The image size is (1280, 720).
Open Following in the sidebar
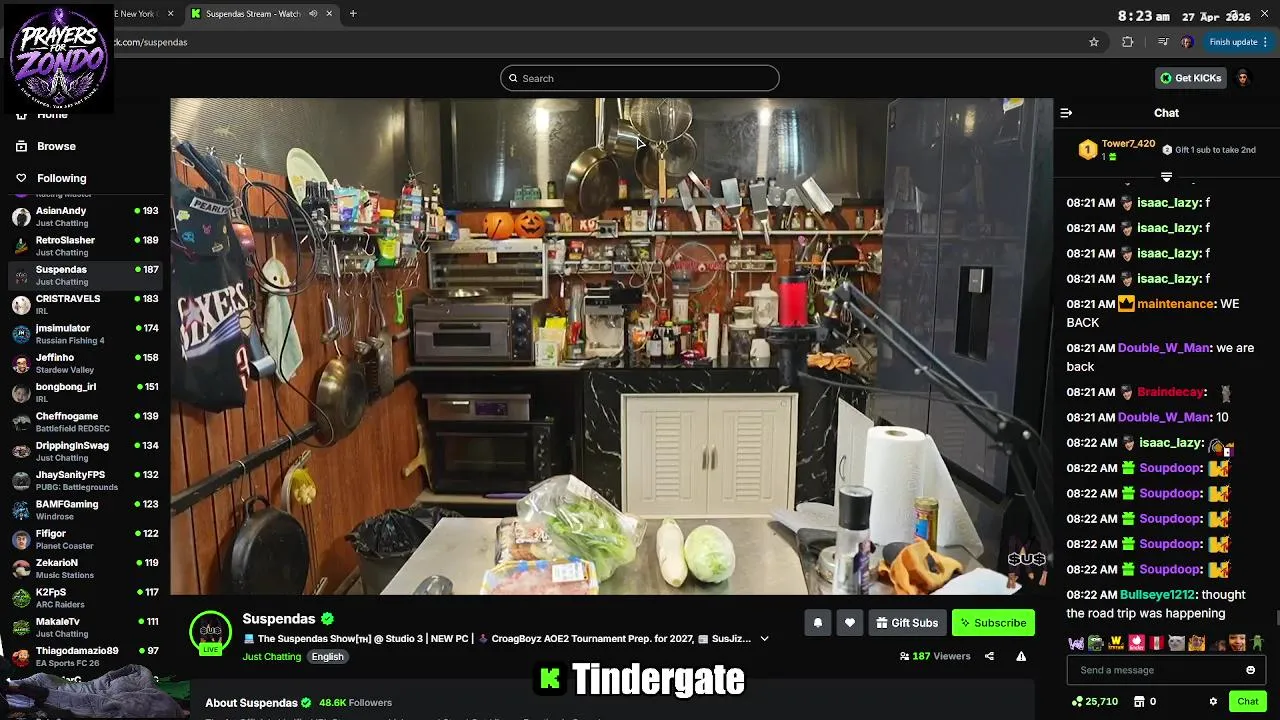[61, 178]
